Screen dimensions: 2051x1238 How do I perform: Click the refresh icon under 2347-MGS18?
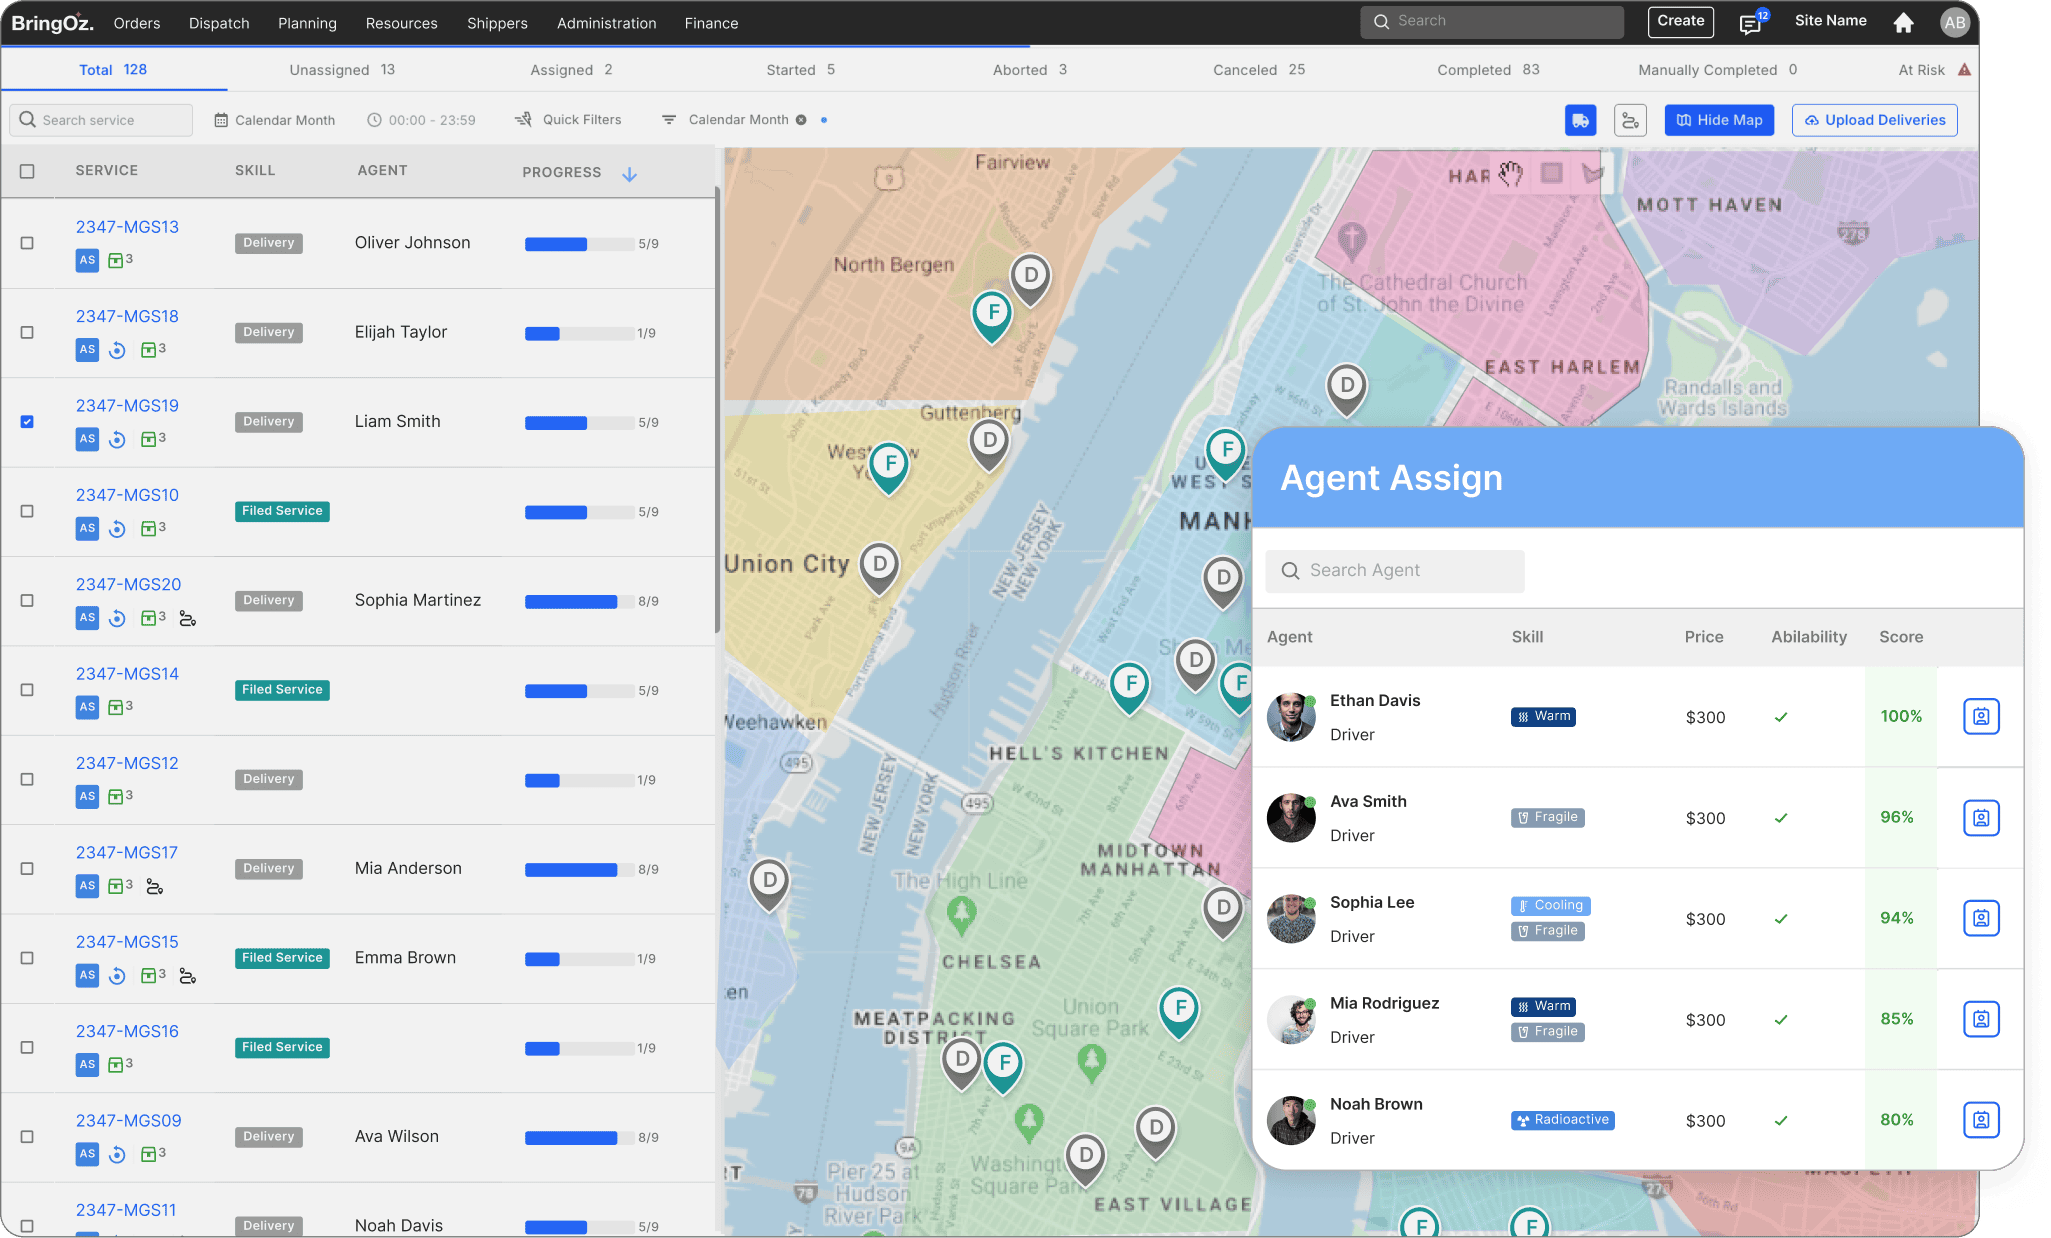point(117,350)
